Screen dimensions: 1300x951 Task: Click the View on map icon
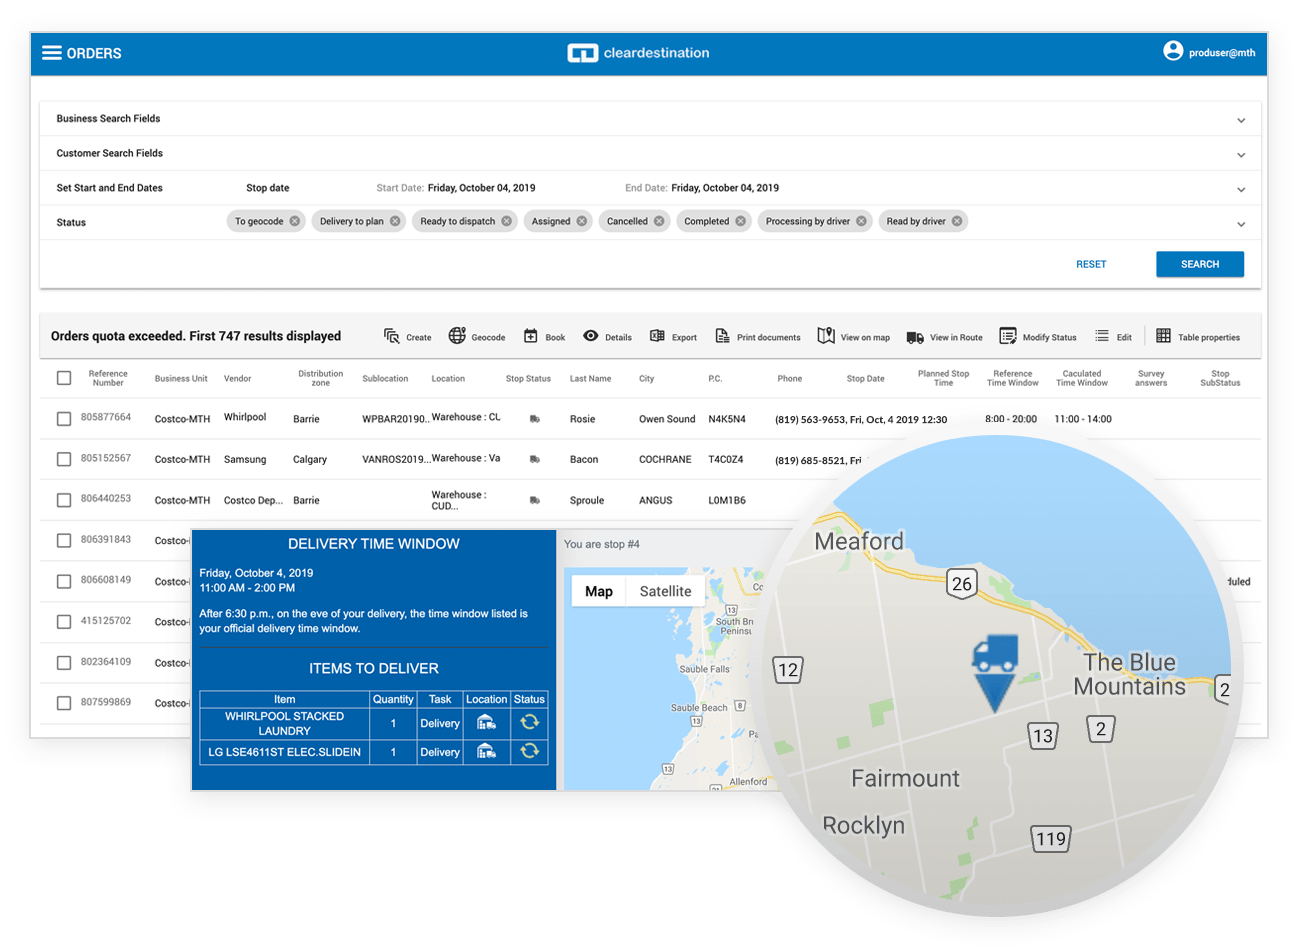tap(826, 336)
